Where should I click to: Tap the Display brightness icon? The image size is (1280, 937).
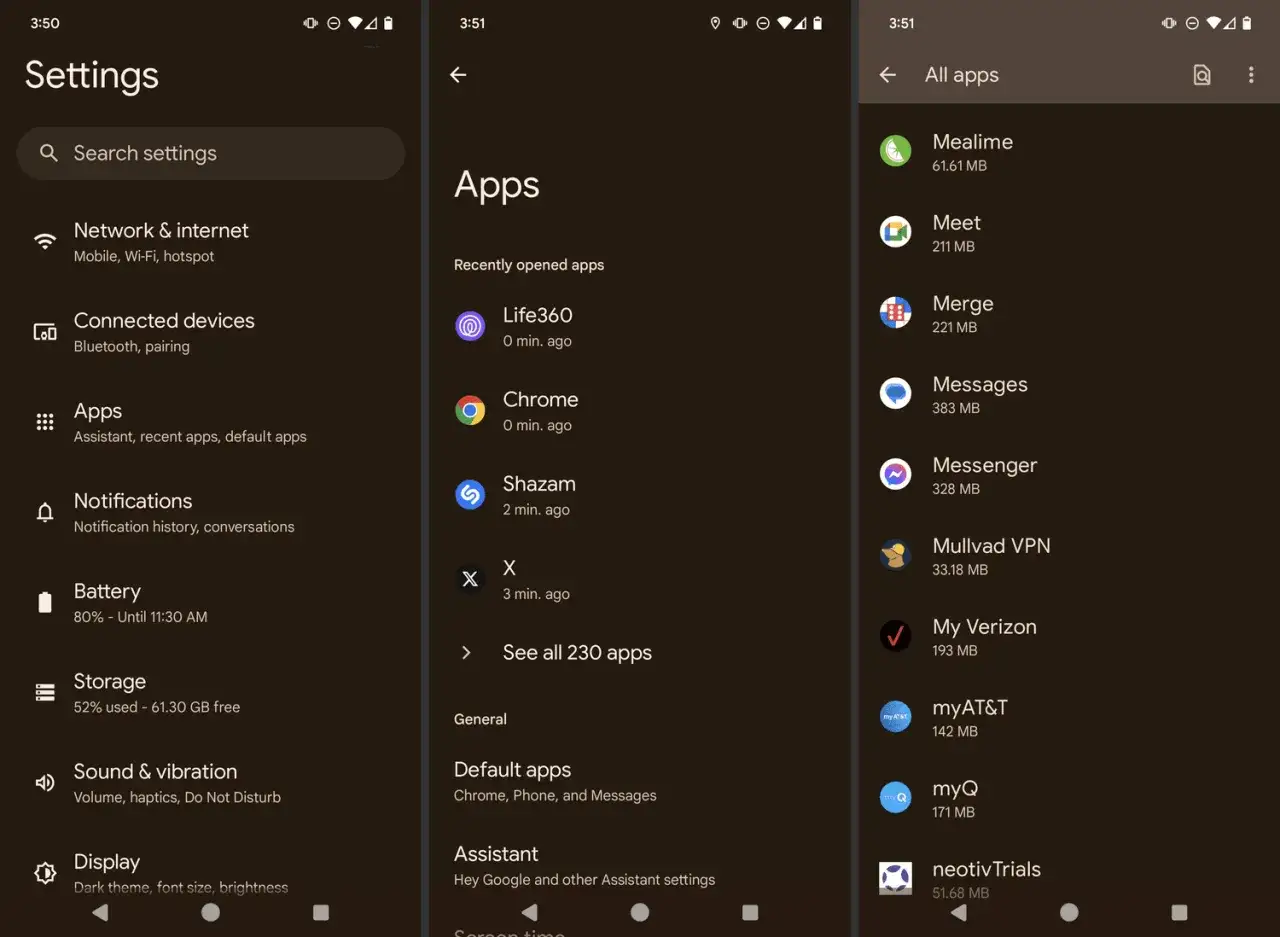[45, 872]
